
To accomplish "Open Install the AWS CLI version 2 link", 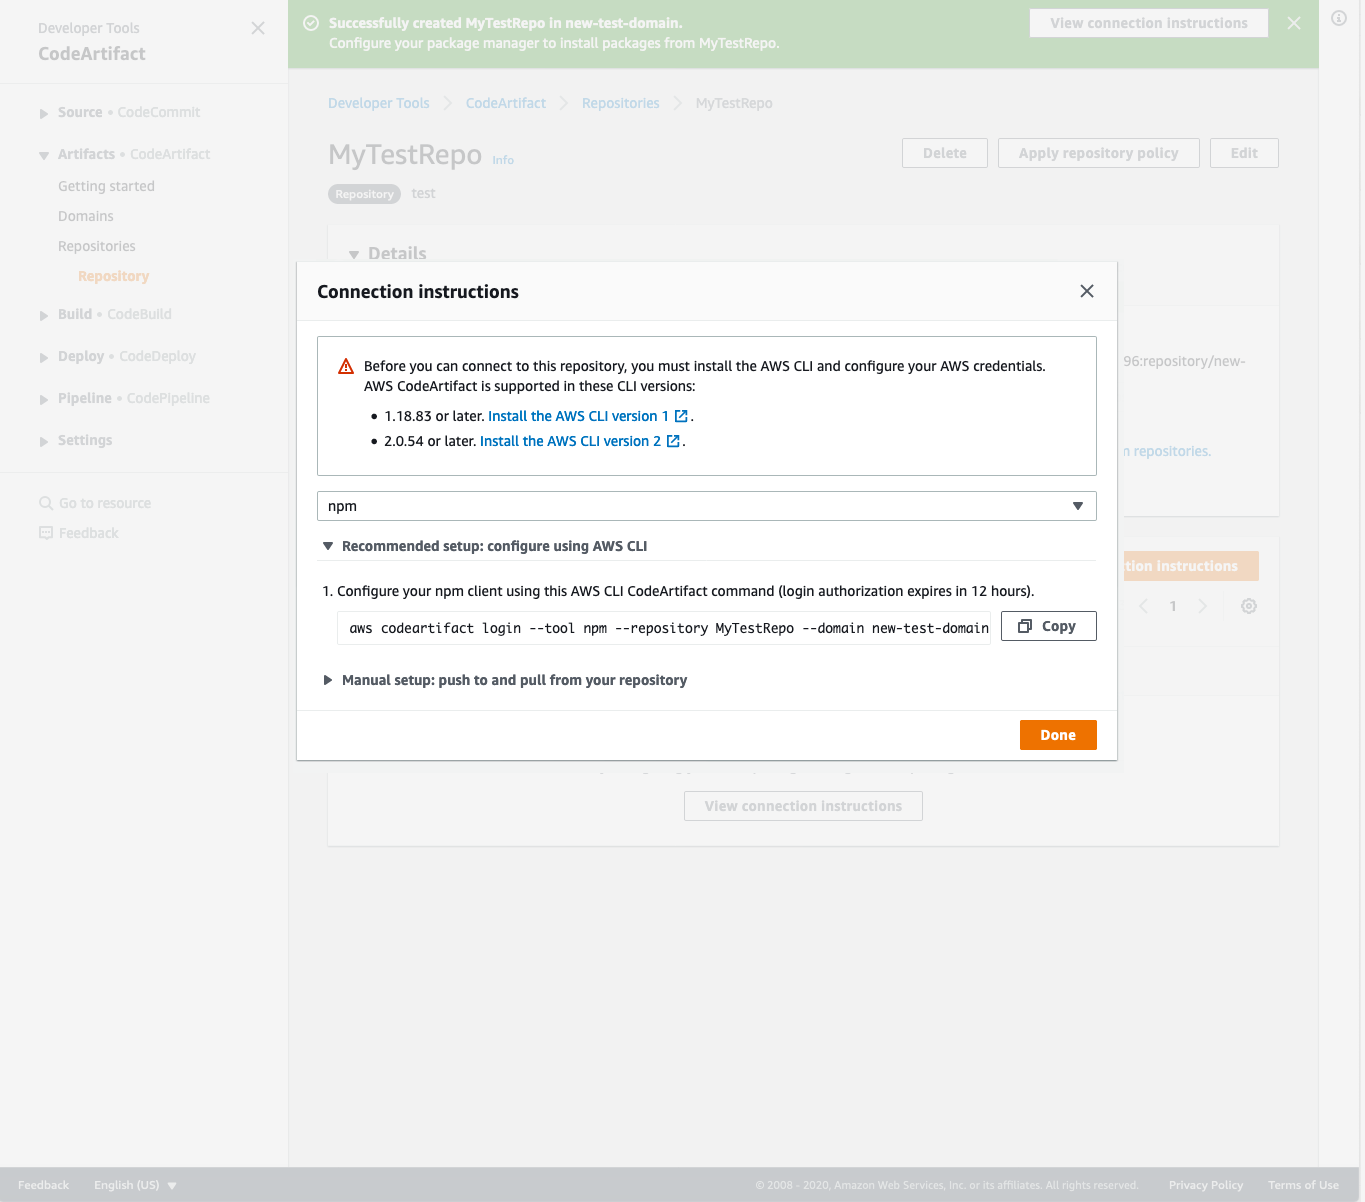I will coord(570,441).
